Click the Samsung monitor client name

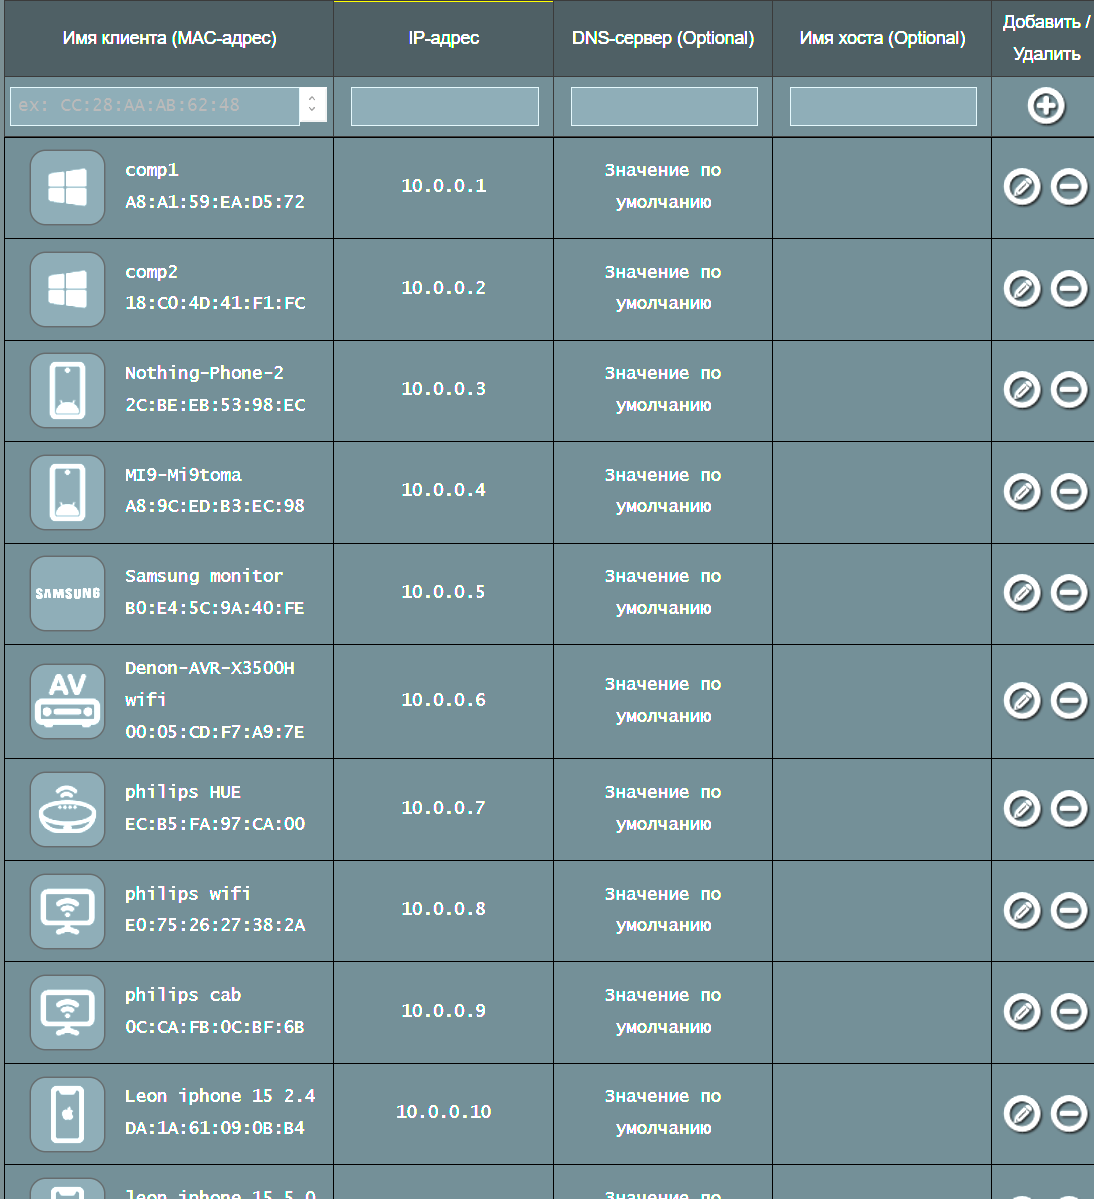point(203,576)
